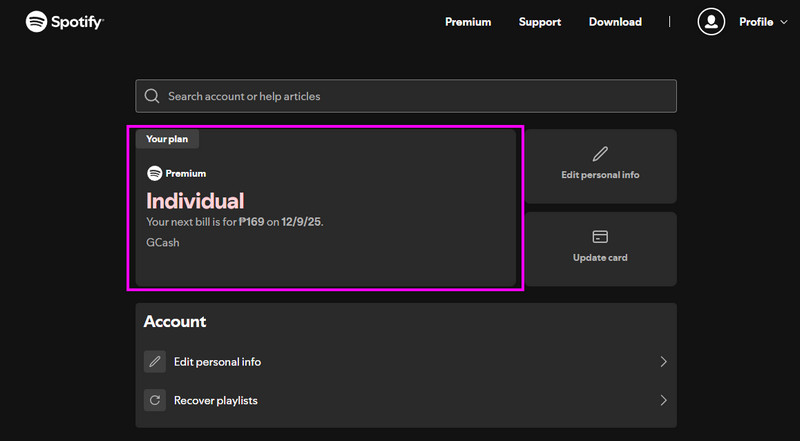
Task: Select the Update card tile label
Action: (x=600, y=258)
